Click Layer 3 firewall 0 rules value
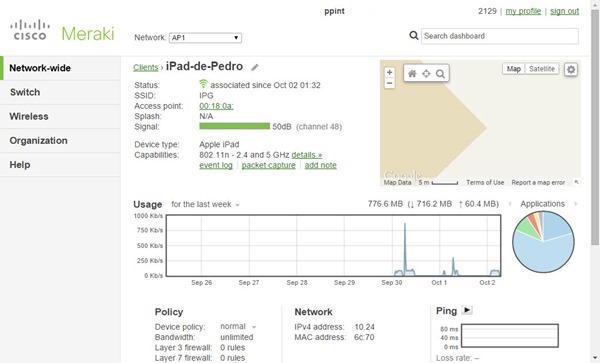The image size is (600, 363). (x=232, y=347)
